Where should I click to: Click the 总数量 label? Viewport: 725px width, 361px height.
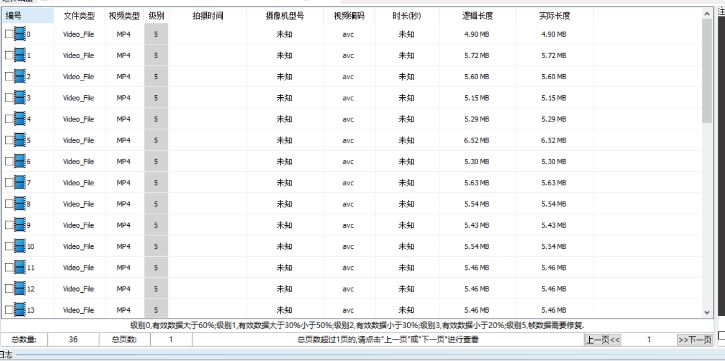click(x=24, y=340)
